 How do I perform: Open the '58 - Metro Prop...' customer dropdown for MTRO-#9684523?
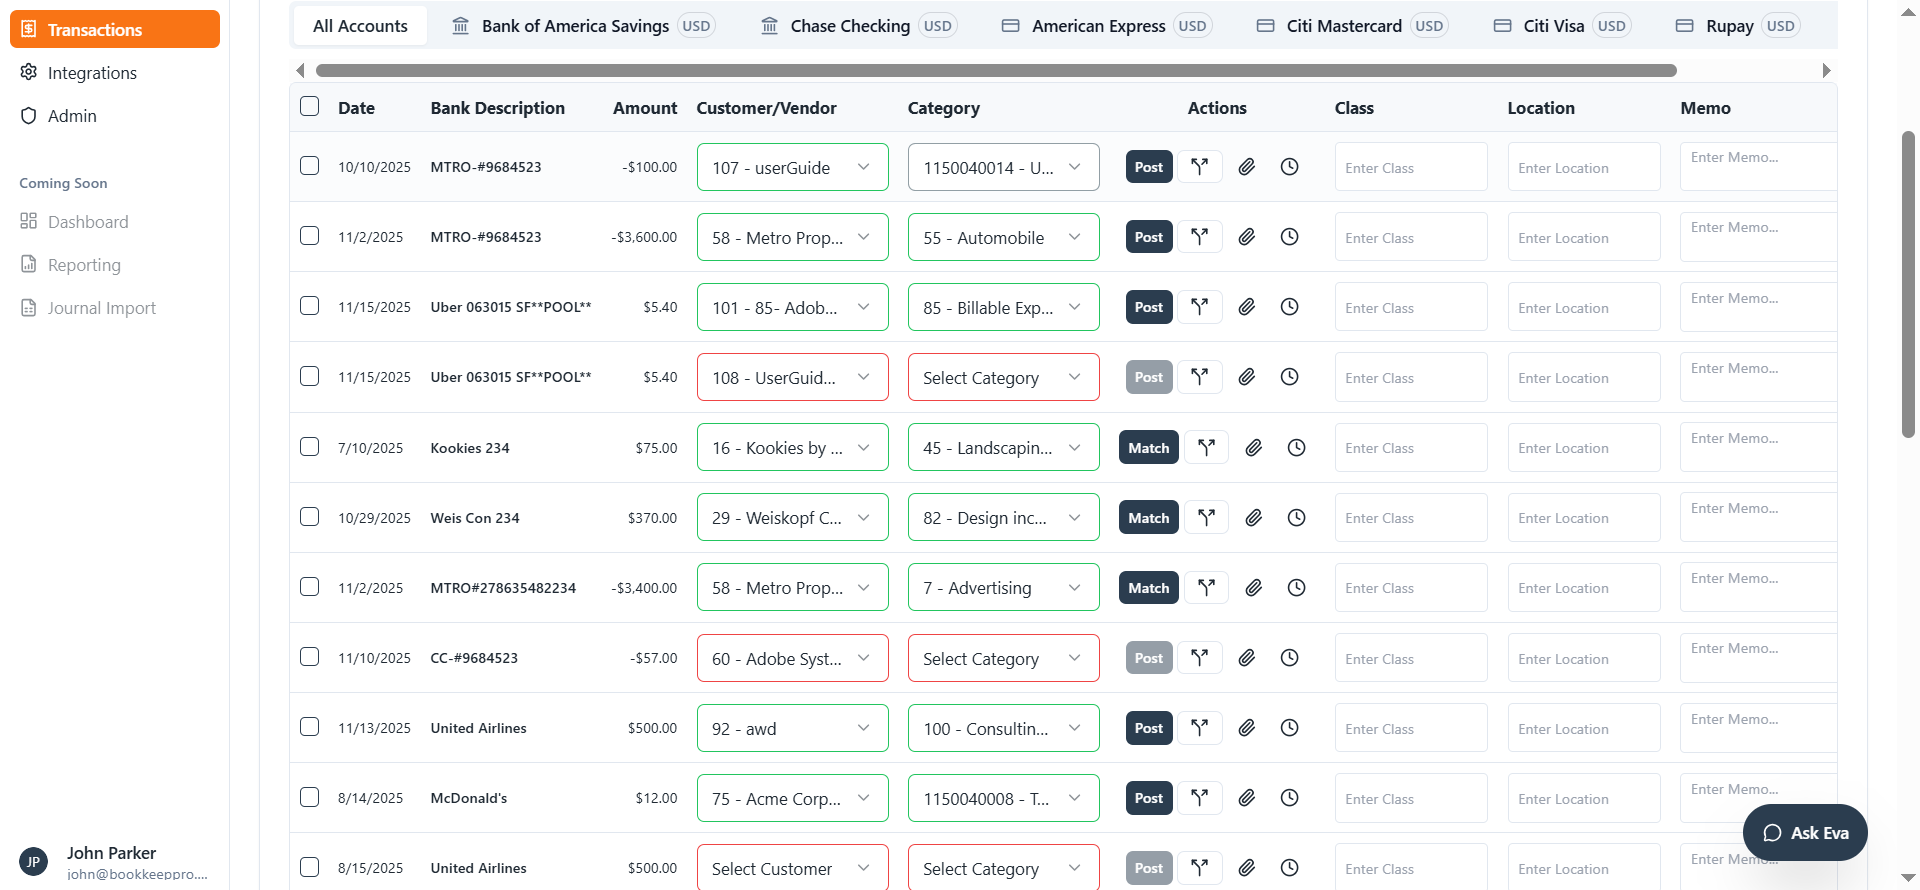click(x=792, y=238)
